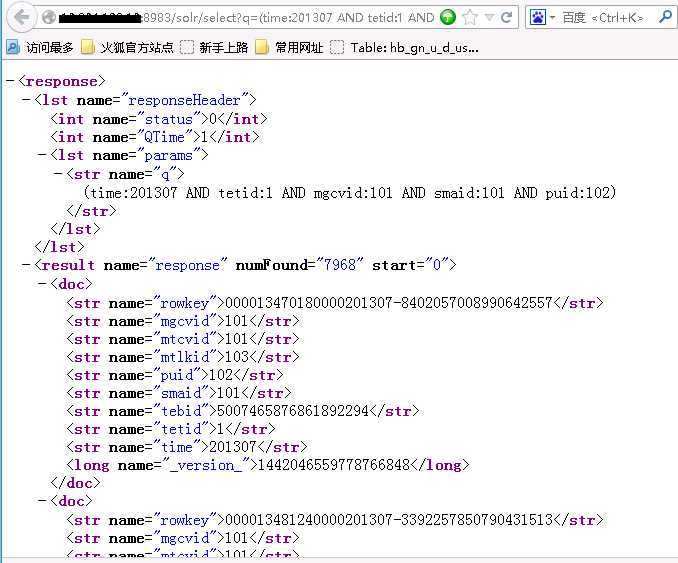The width and height of the screenshot is (678, 563).
Task: Click the second doc's mgcvid 101 line
Action: (x=183, y=537)
